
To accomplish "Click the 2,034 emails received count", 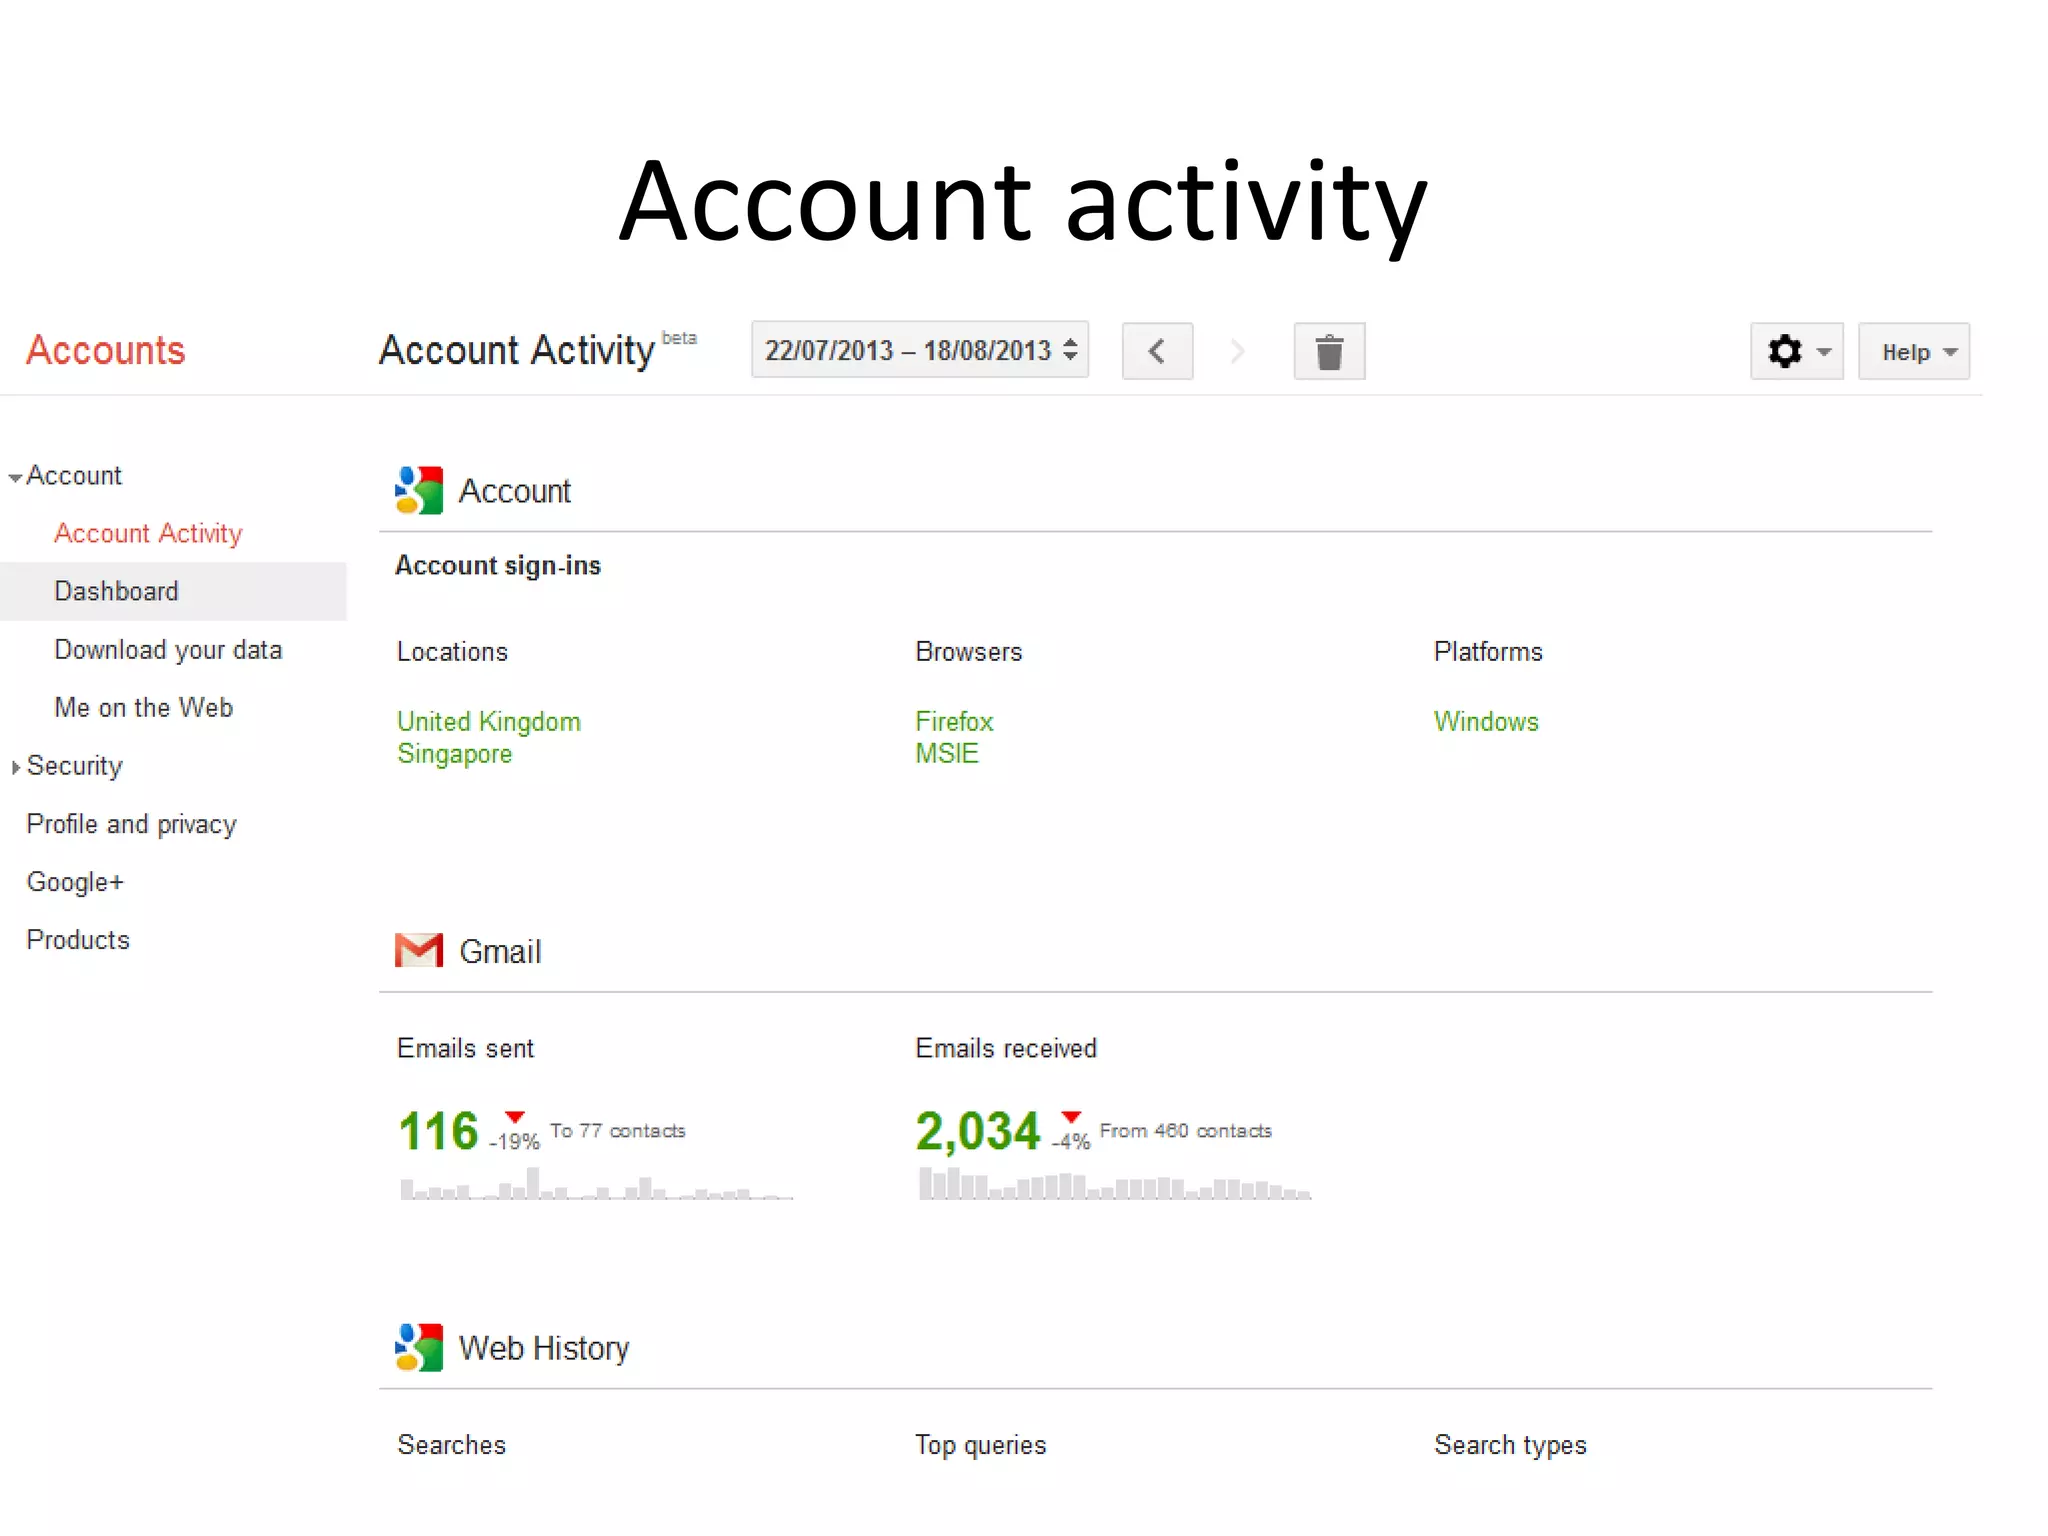I will pos(978,1131).
